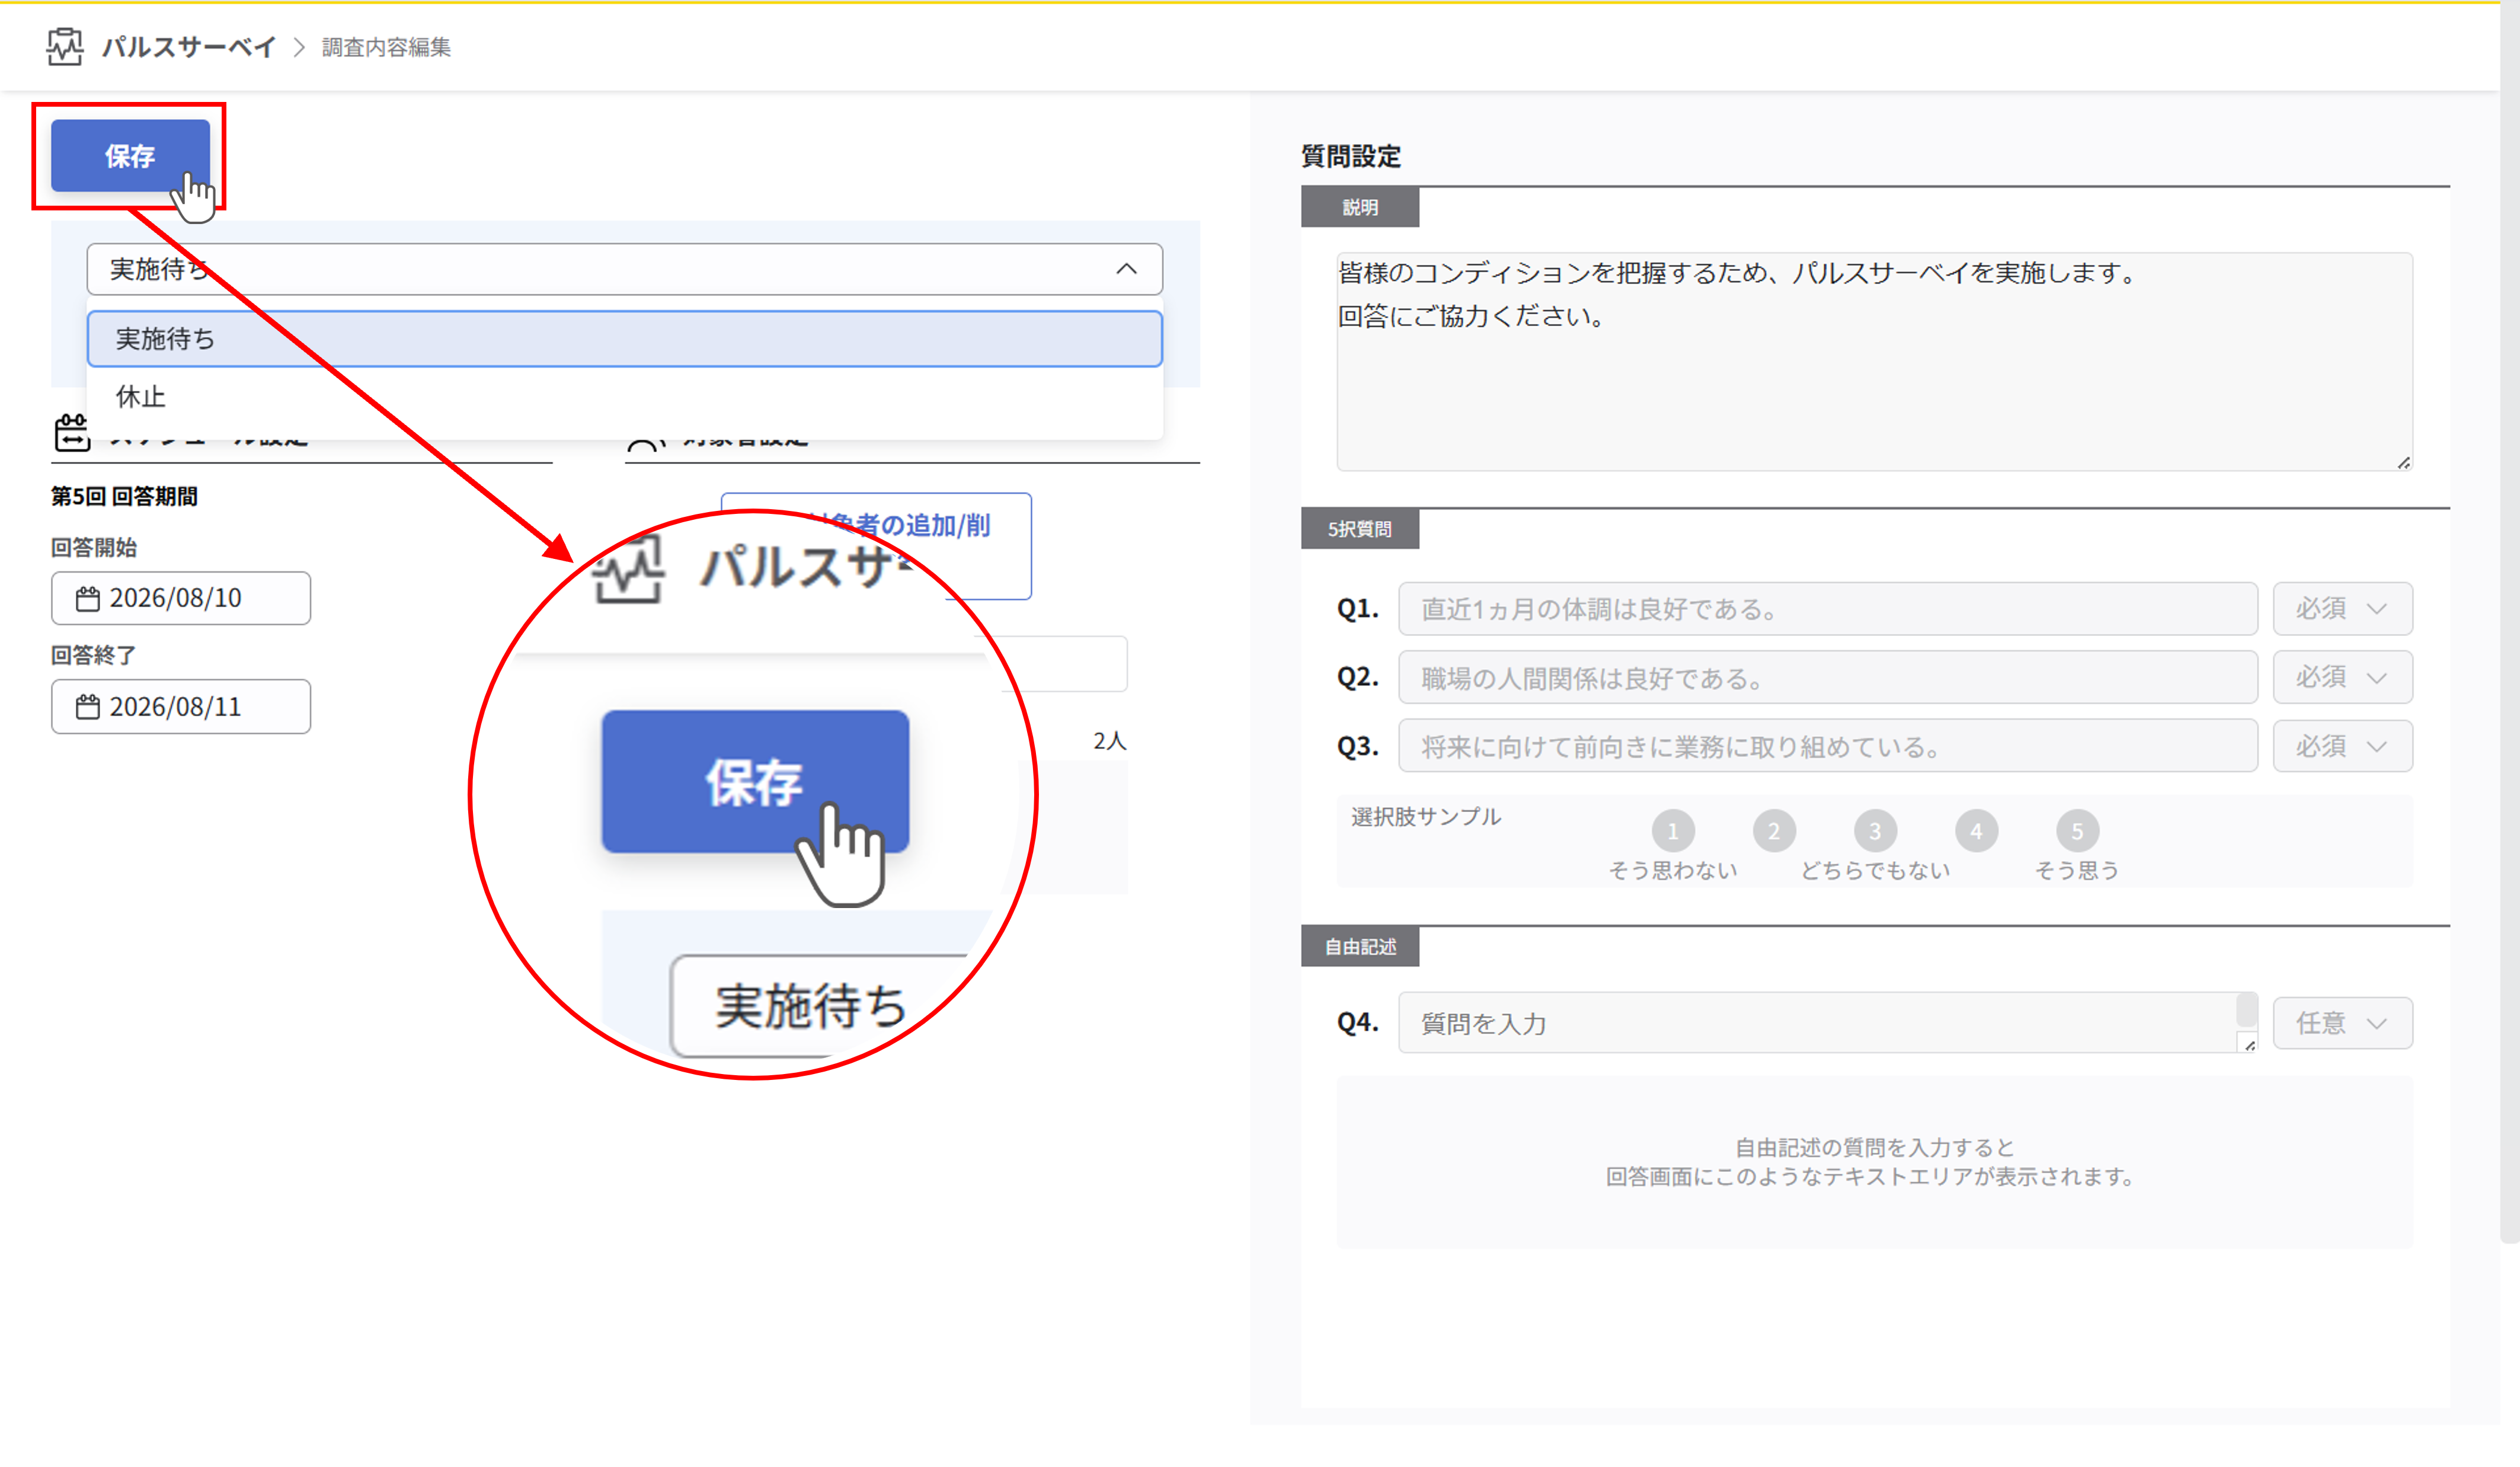Image resolution: width=2520 pixels, height=1467 pixels.
Task: Edit the 説明 description text area
Action: [x=1874, y=361]
